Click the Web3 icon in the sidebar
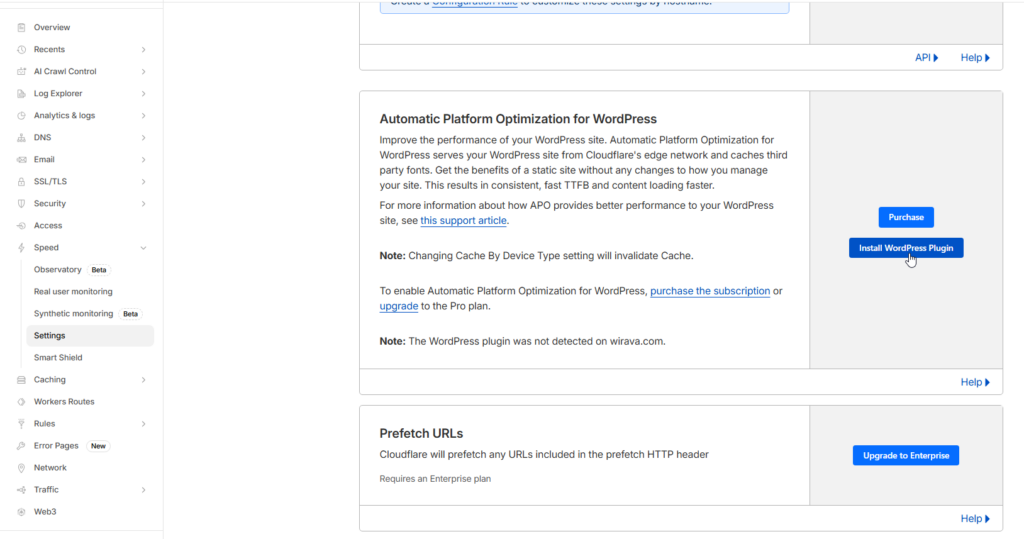Viewport: 1024px width, 539px height. (x=22, y=511)
